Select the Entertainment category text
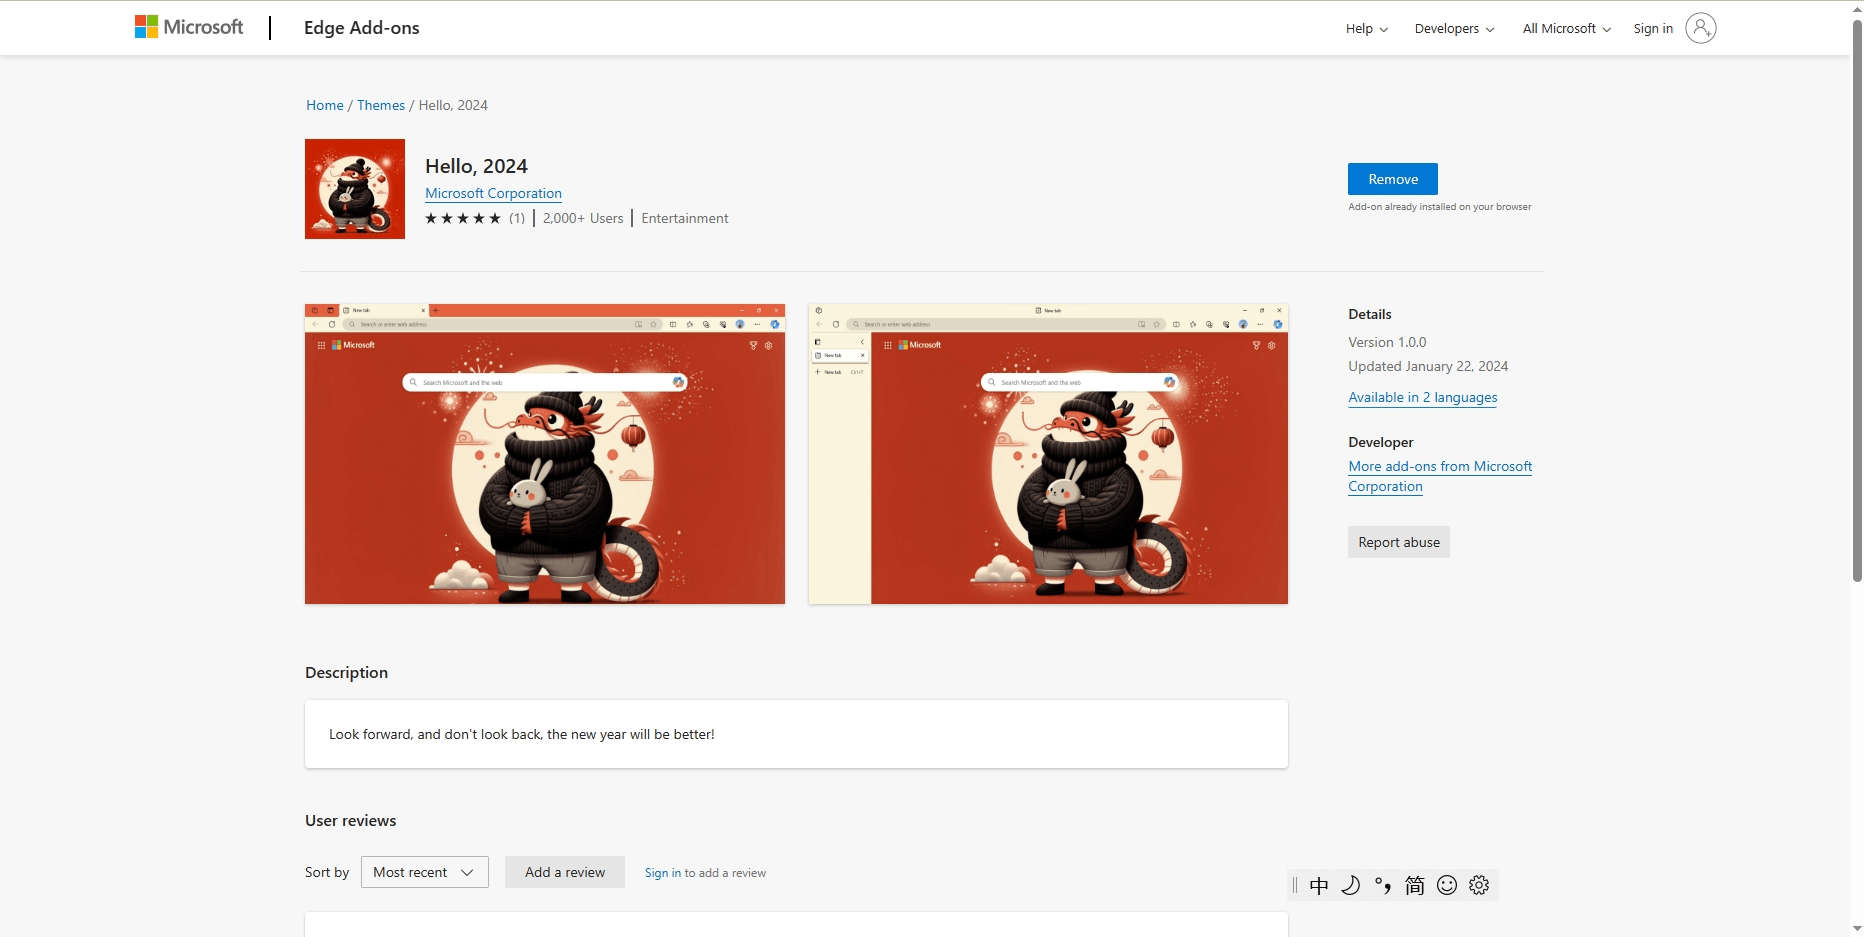This screenshot has width=1864, height=937. coord(685,218)
